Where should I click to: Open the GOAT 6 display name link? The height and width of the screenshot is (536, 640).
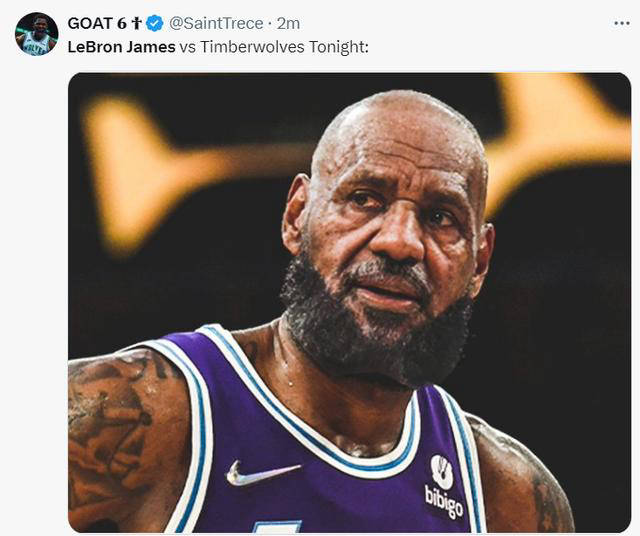click(x=89, y=23)
